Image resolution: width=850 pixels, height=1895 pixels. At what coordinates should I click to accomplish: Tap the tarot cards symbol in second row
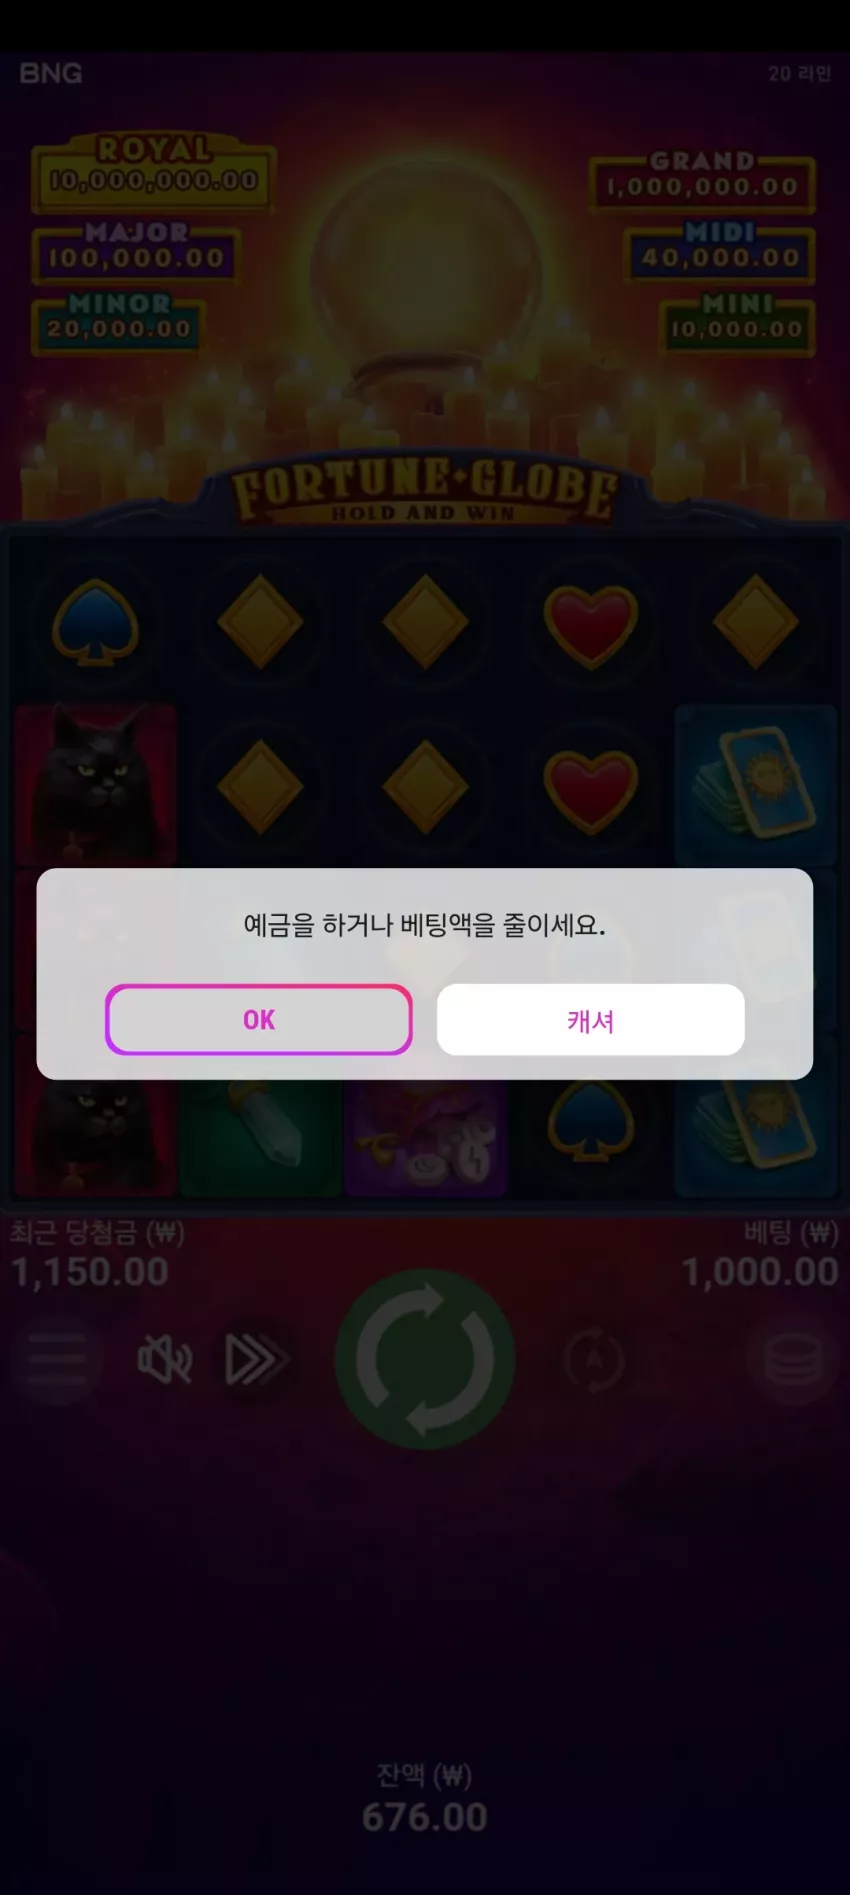755,785
